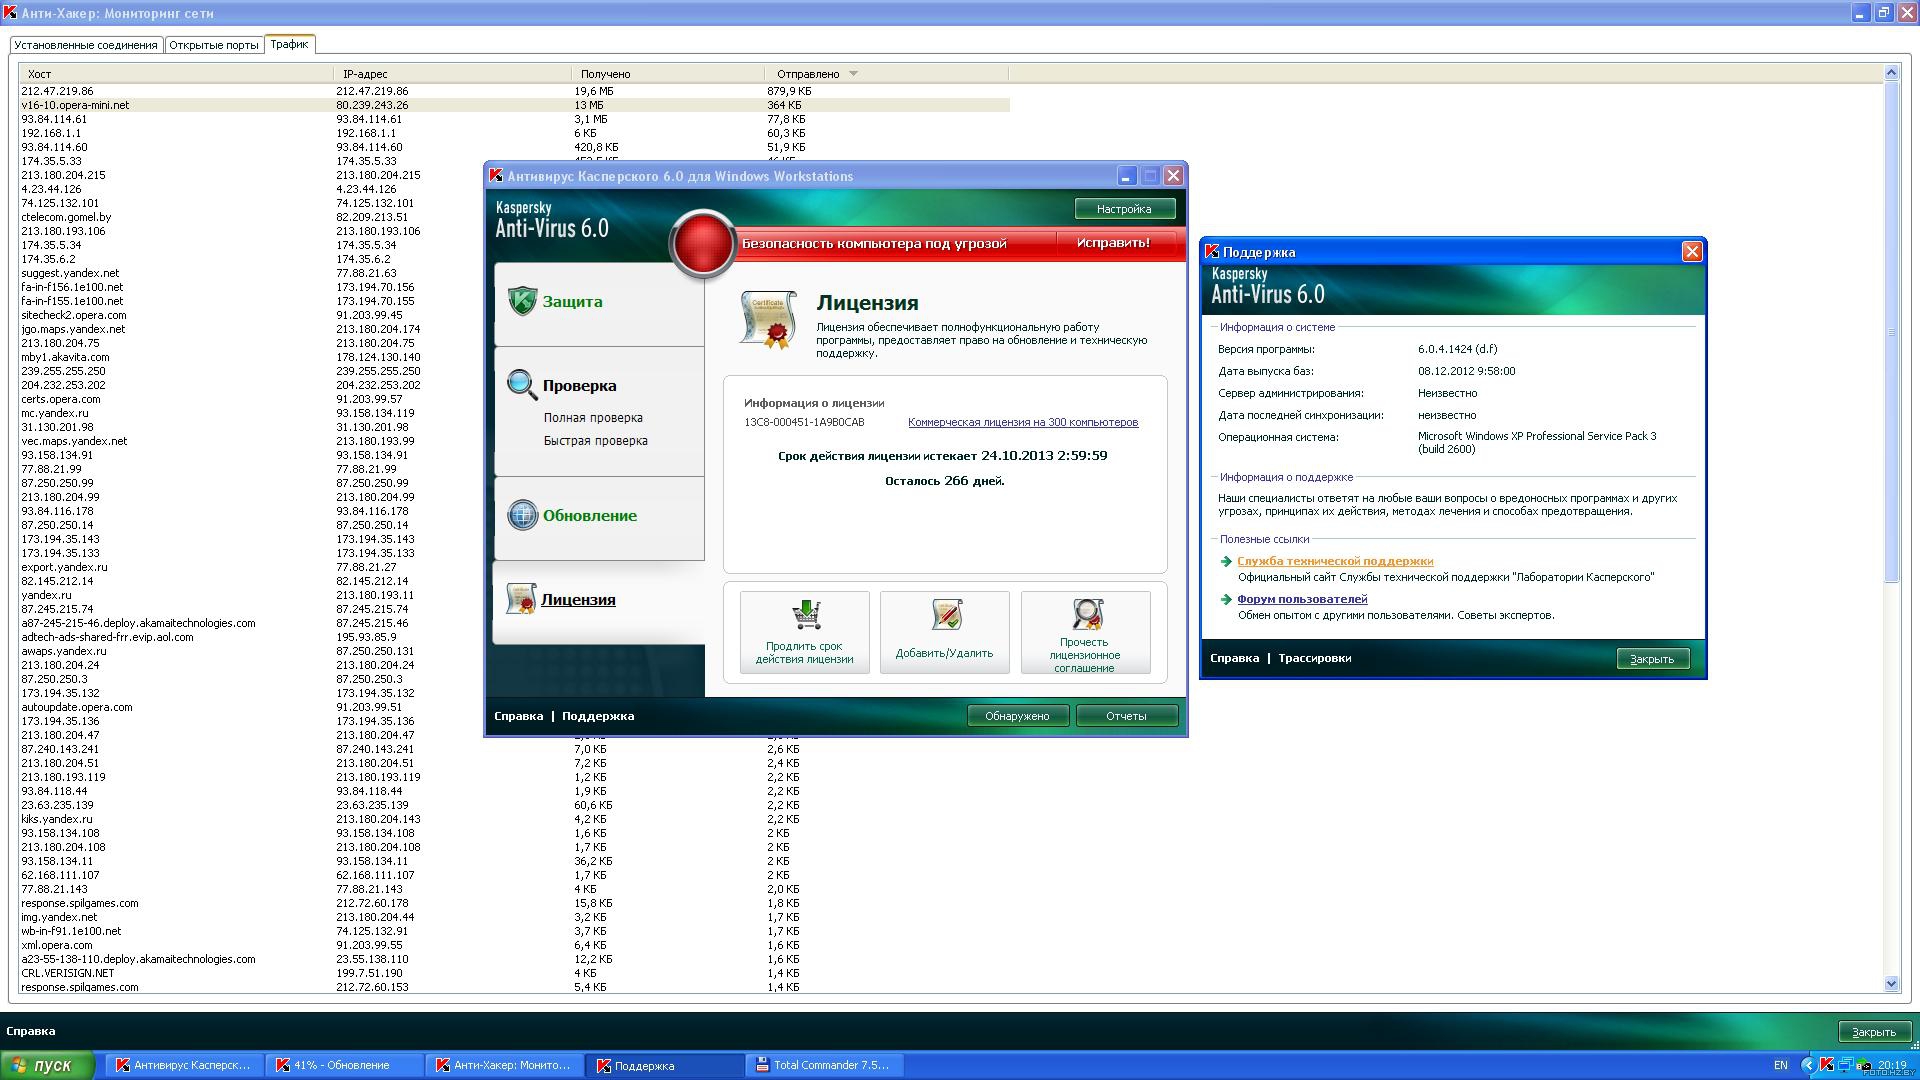
Task: Click the Kaspersky tray icon
Action: [1827, 1065]
